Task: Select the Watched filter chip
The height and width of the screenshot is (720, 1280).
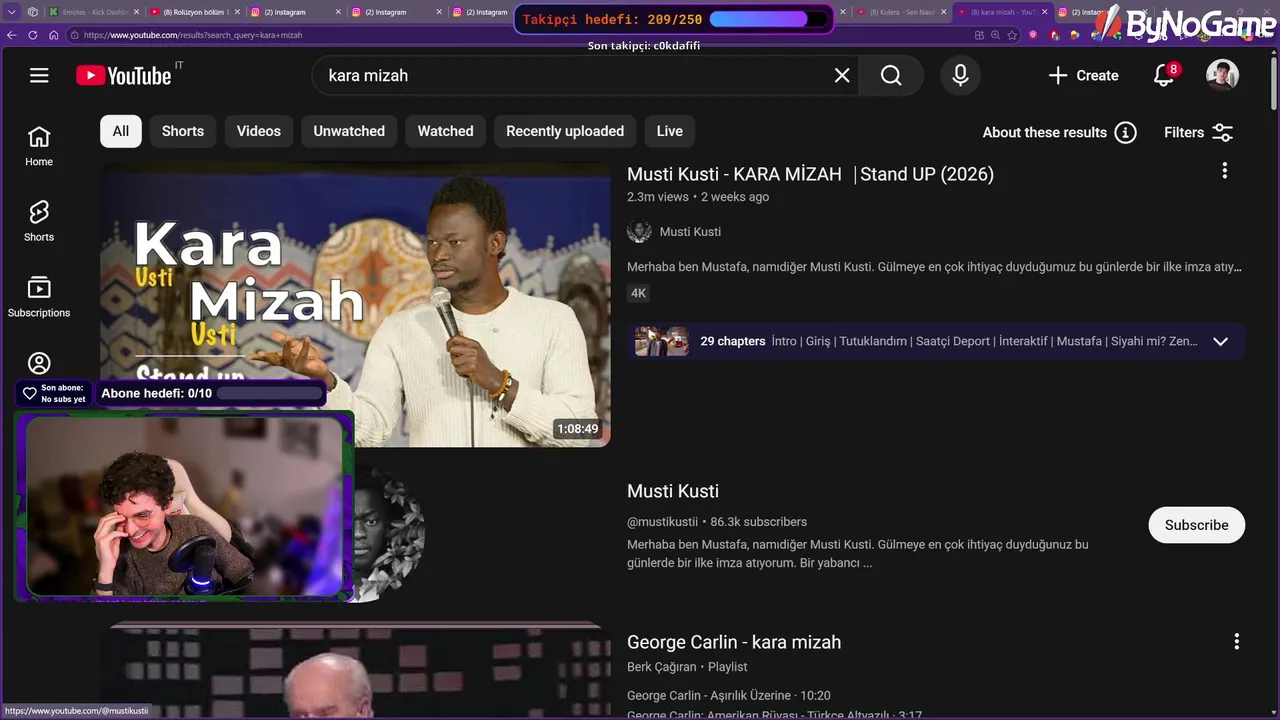Action: 445,131
